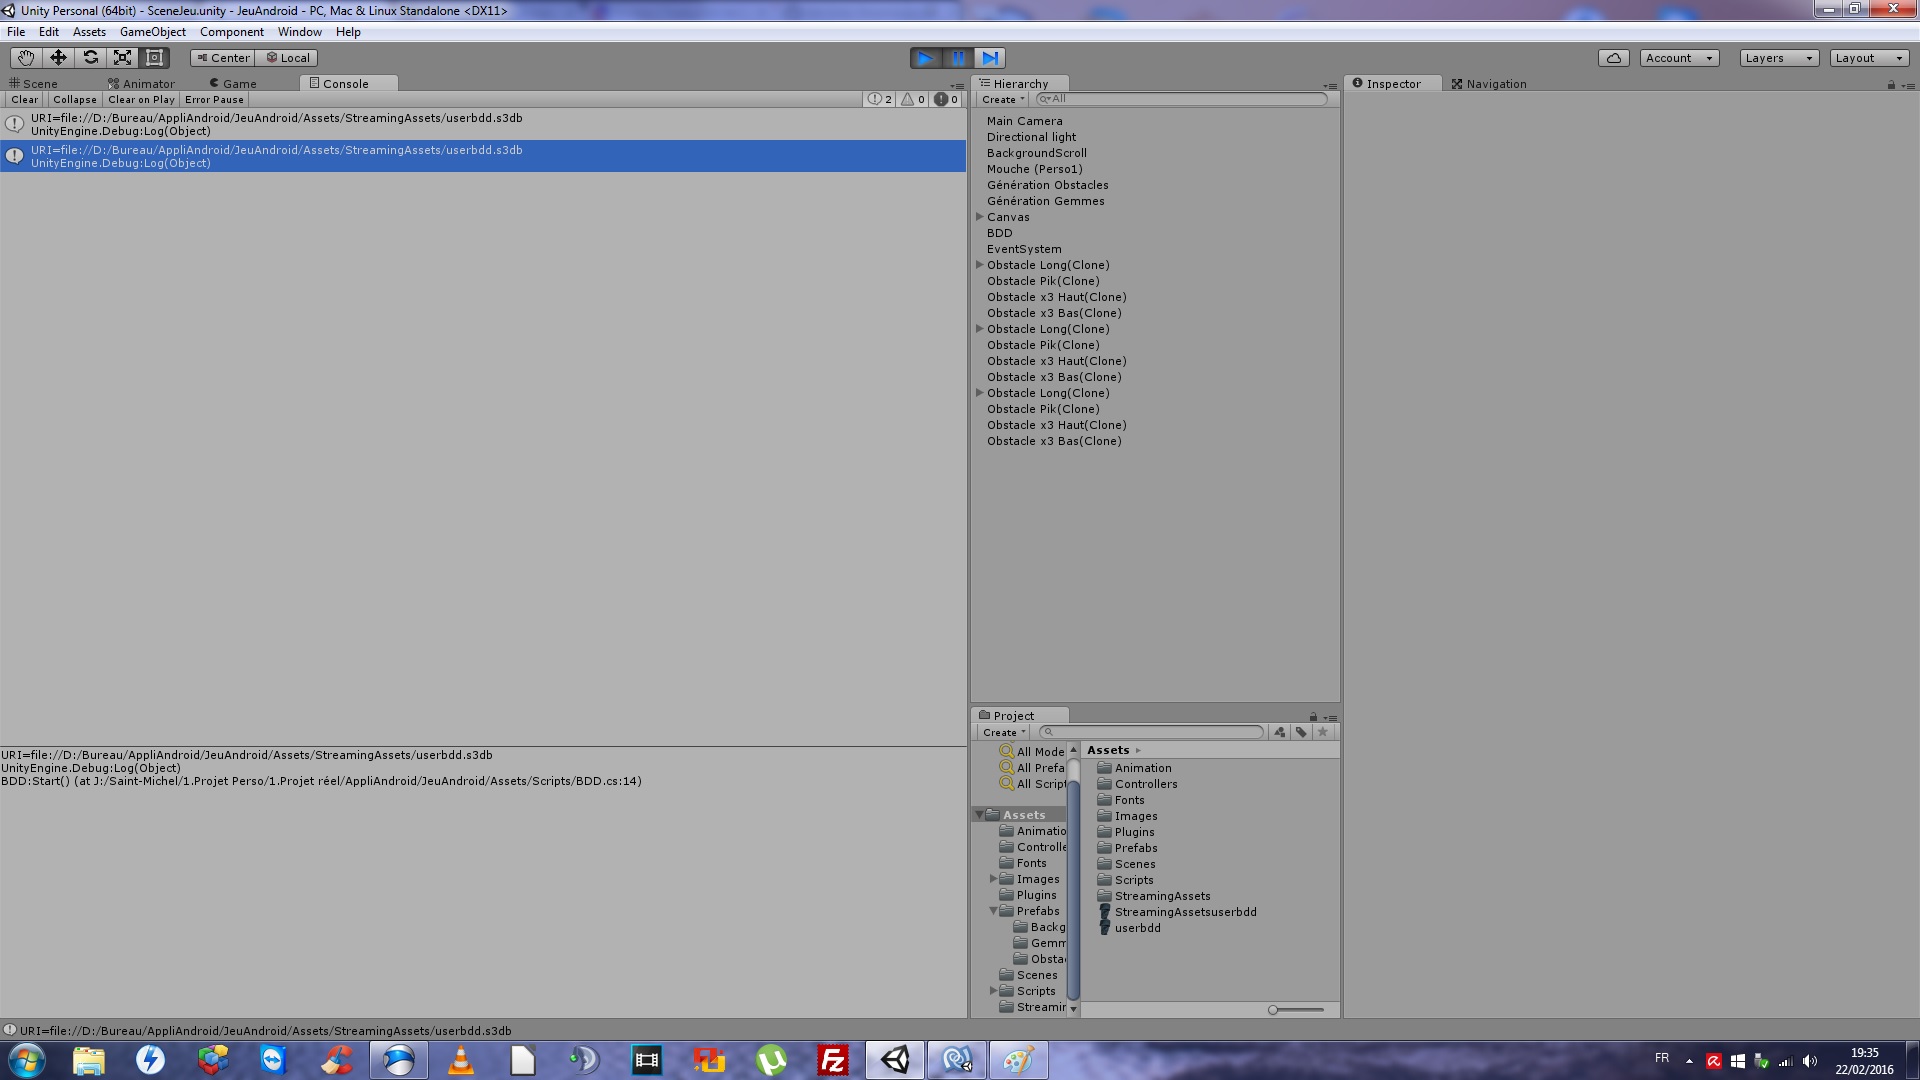The image size is (1920, 1080).
Task: Select the Rotate tool
Action: click(90, 58)
